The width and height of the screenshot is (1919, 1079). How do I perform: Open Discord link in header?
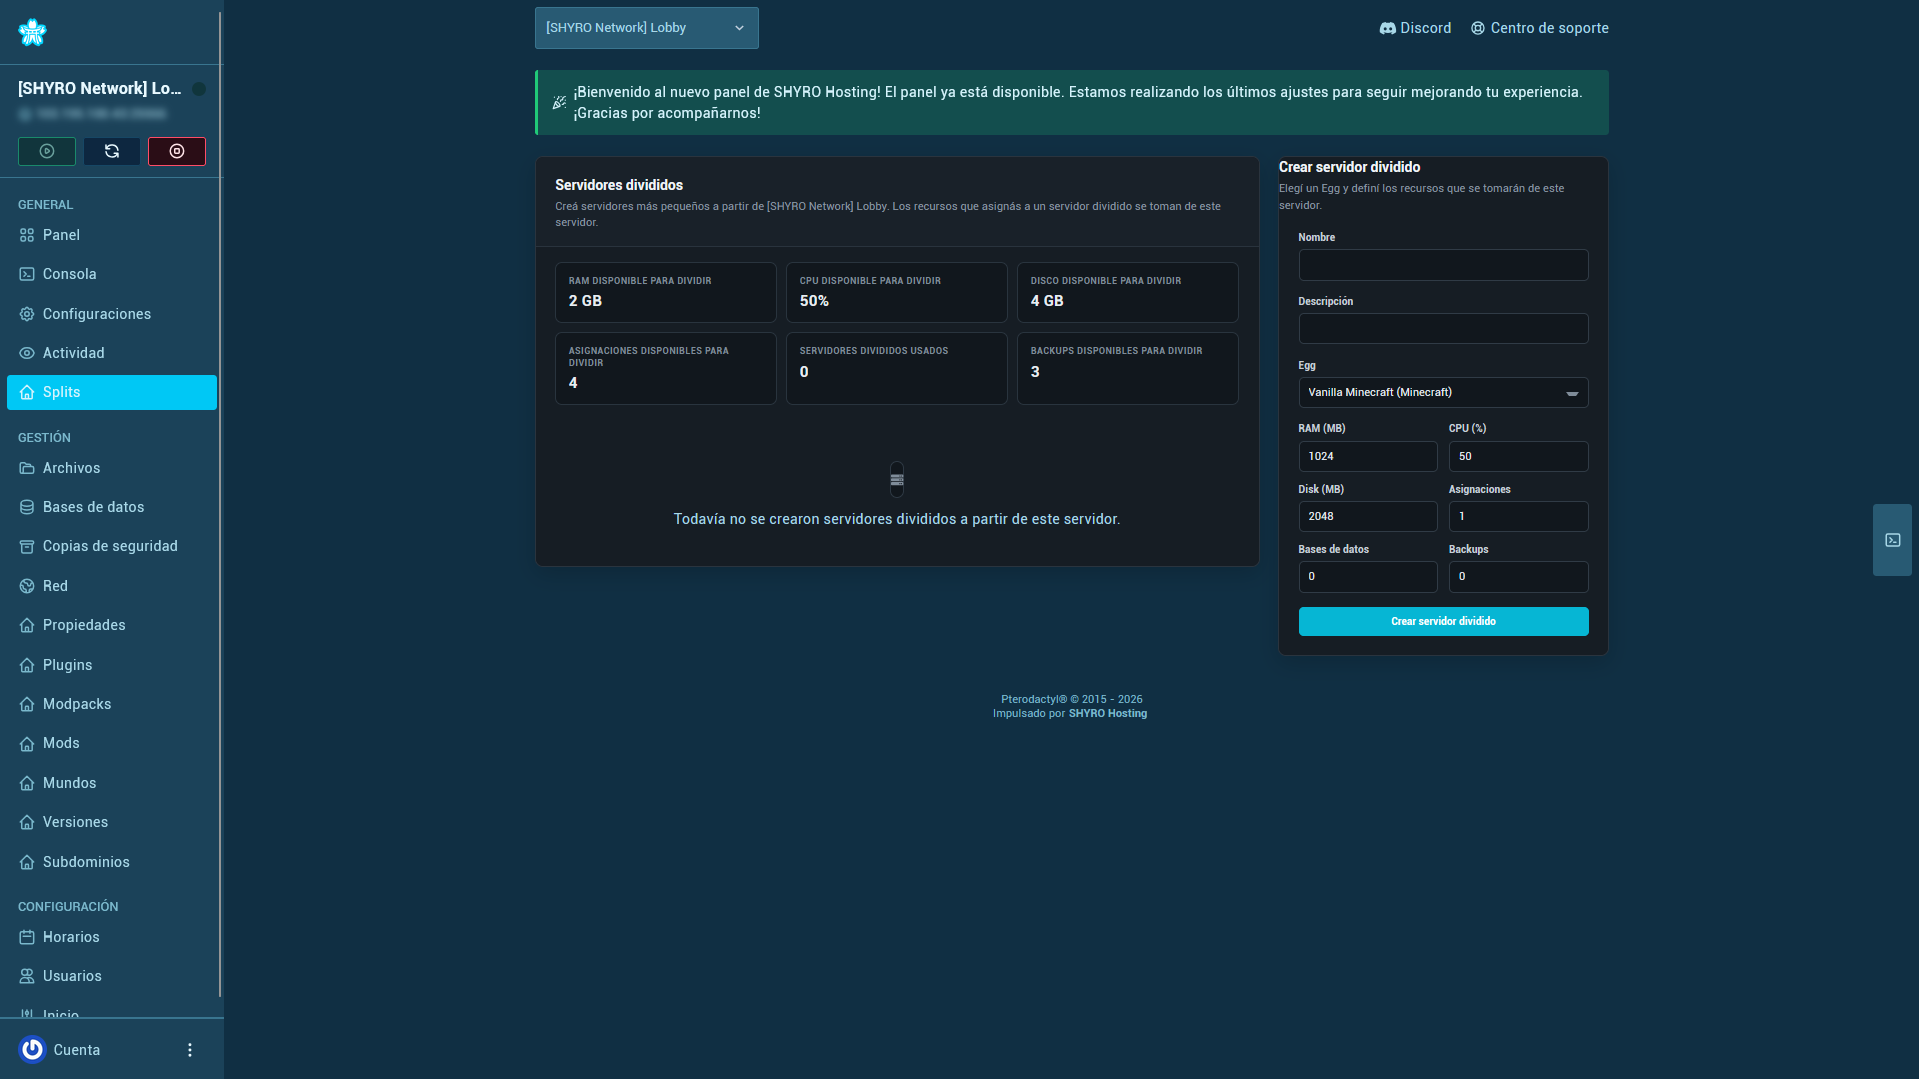click(1415, 28)
